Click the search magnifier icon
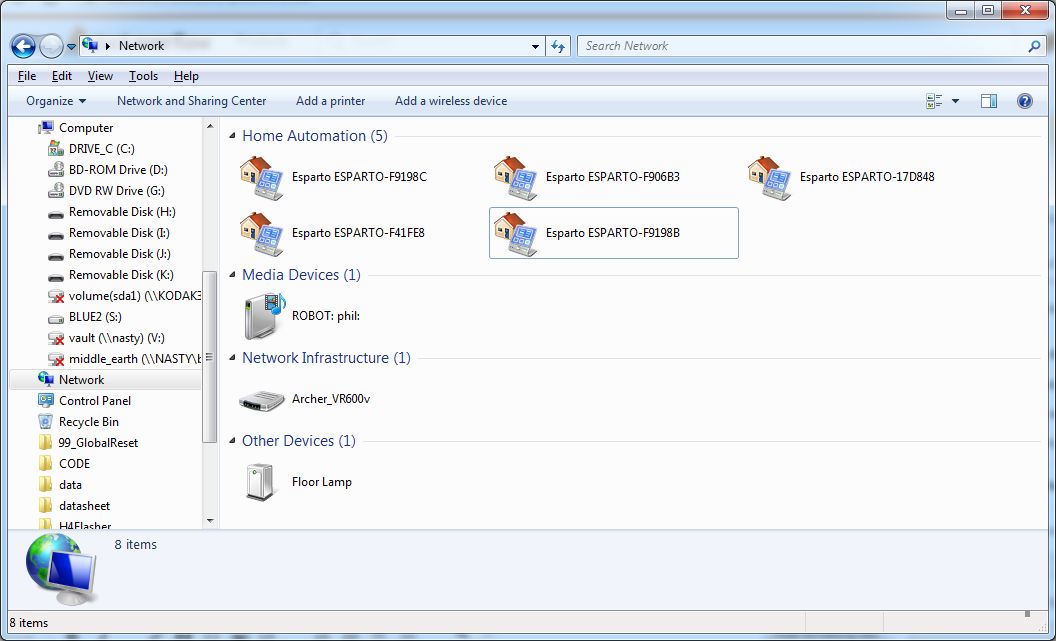Screen dimensions: 1056x641 [x=1034, y=46]
